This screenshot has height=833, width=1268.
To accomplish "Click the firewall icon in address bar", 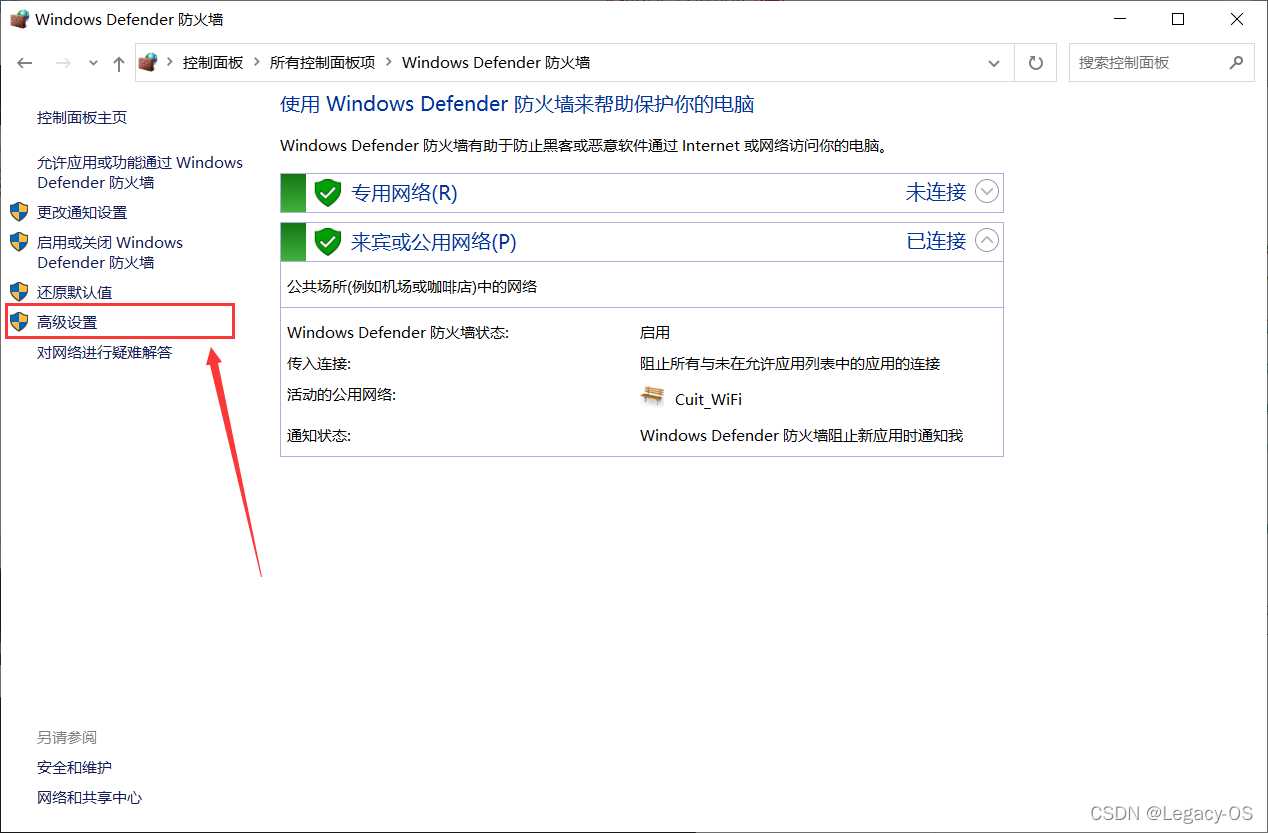I will pyautogui.click(x=148, y=62).
